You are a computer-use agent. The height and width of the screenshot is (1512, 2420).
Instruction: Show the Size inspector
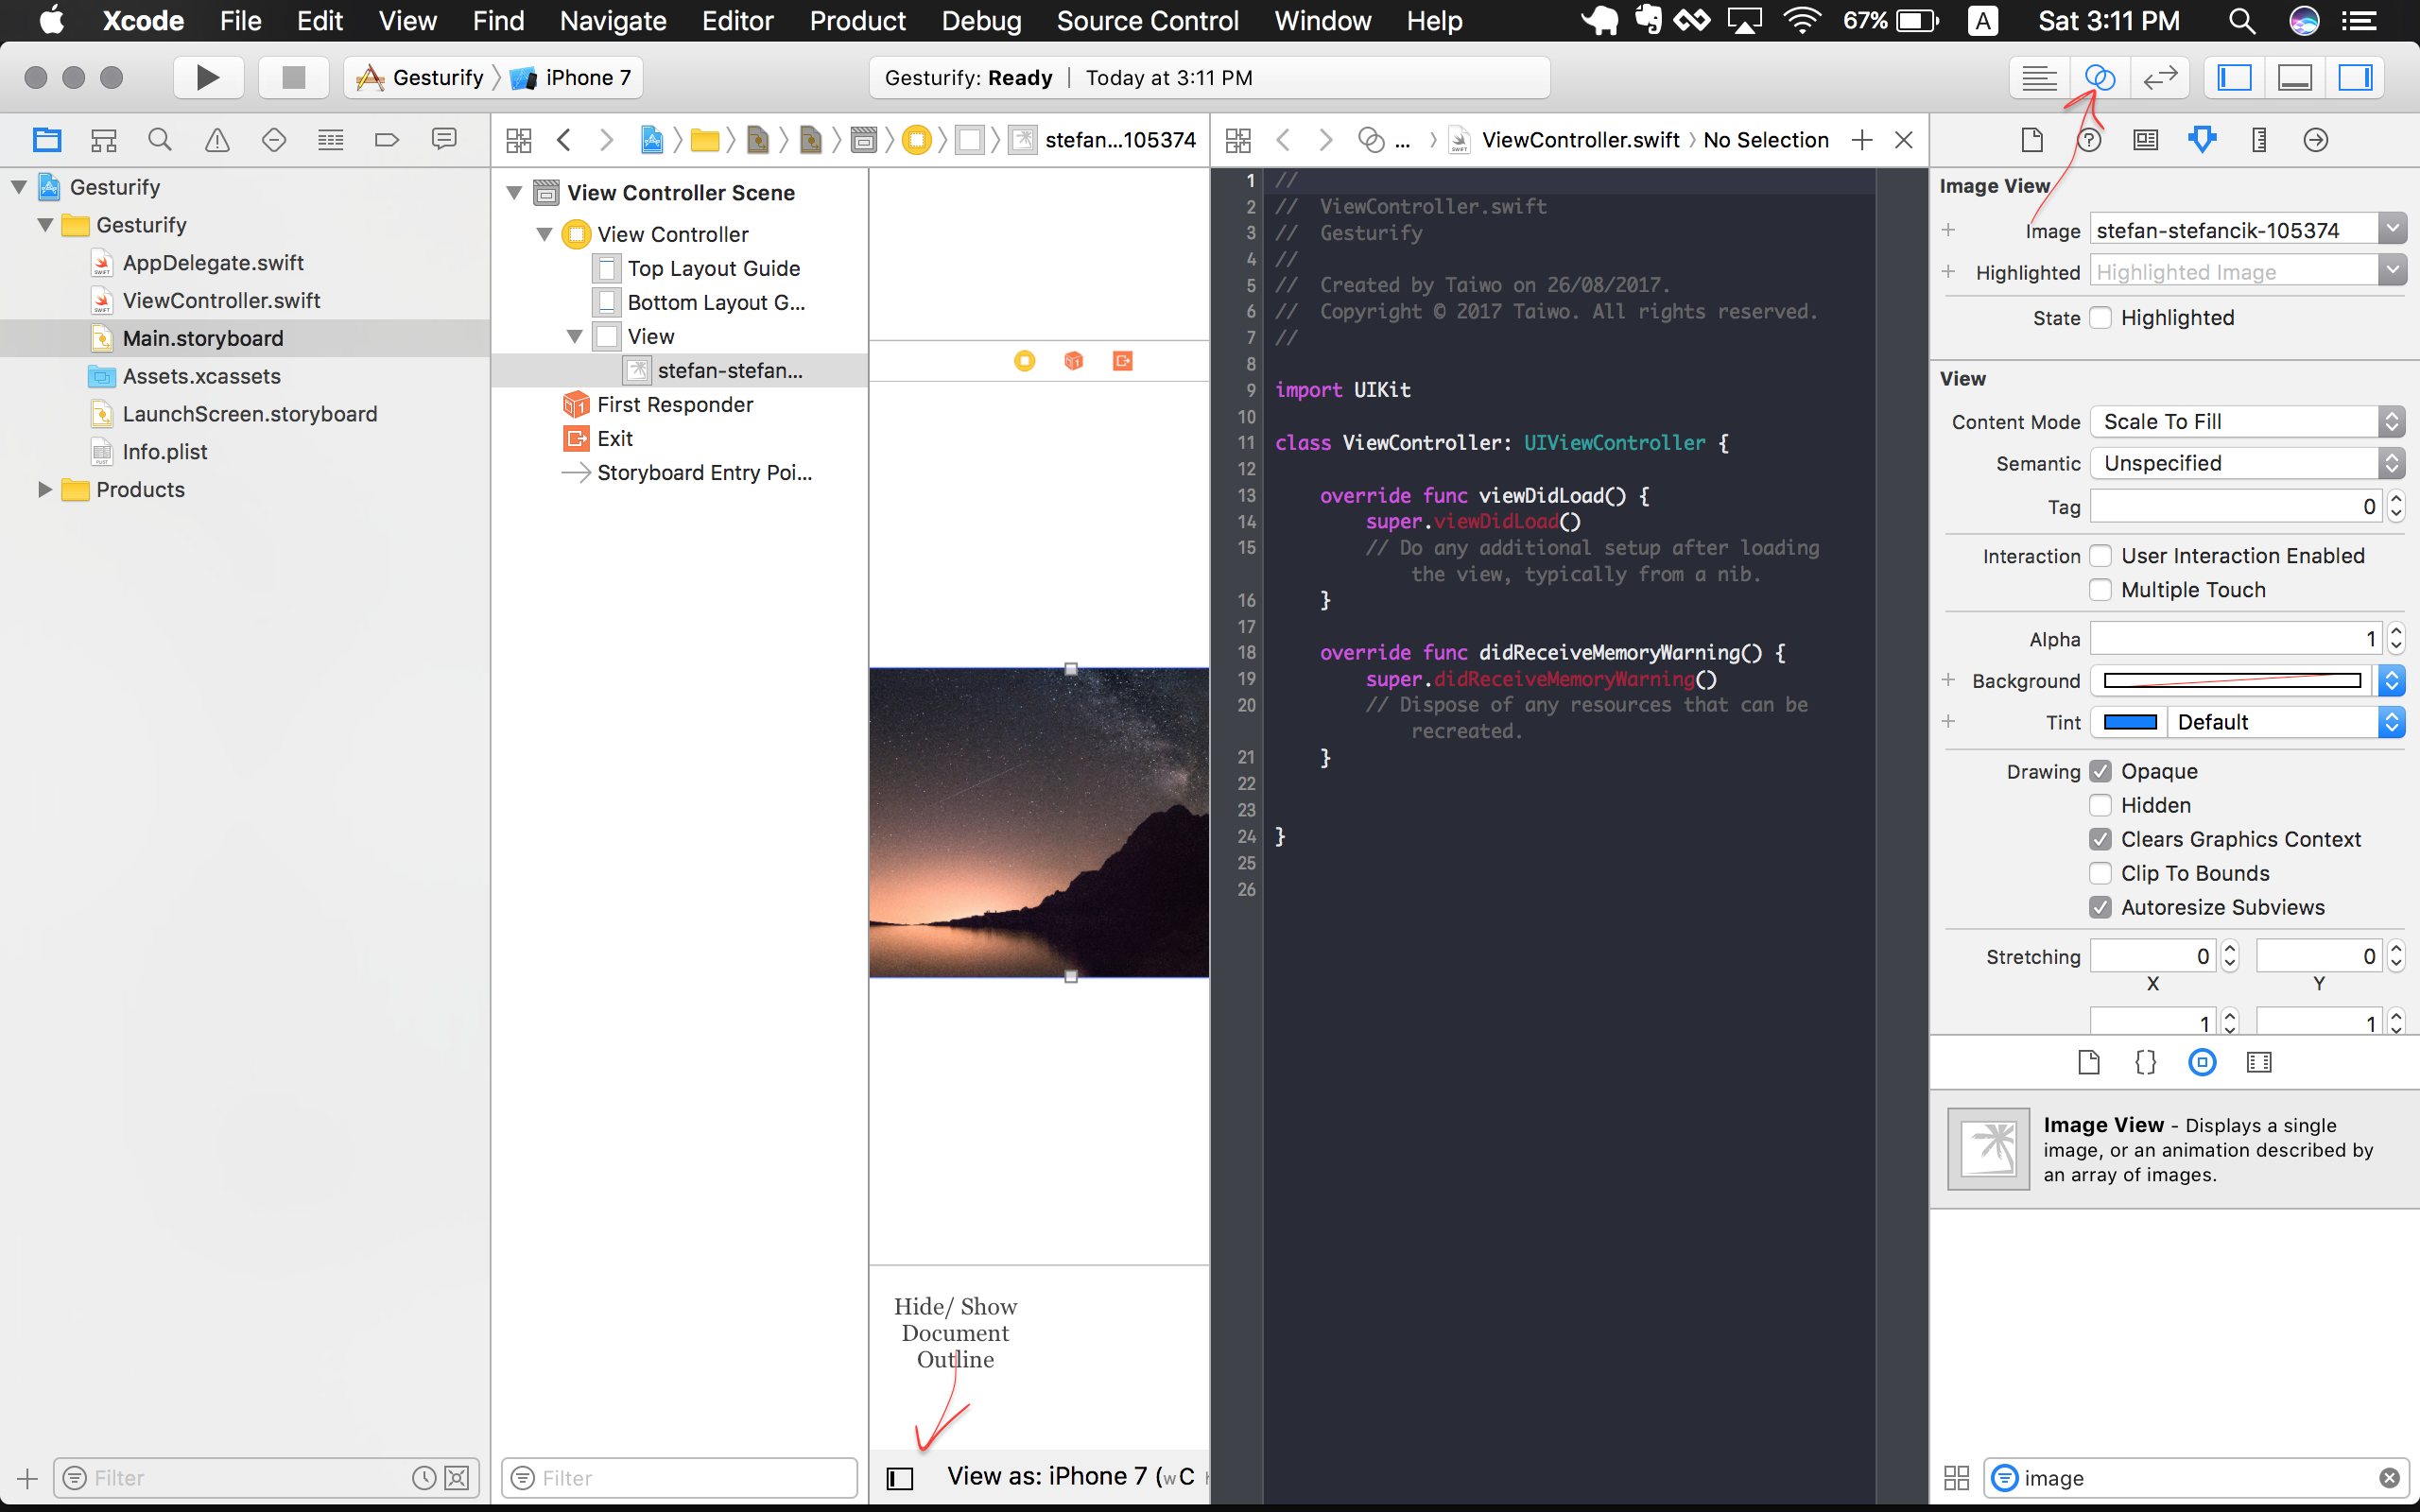tap(2258, 140)
